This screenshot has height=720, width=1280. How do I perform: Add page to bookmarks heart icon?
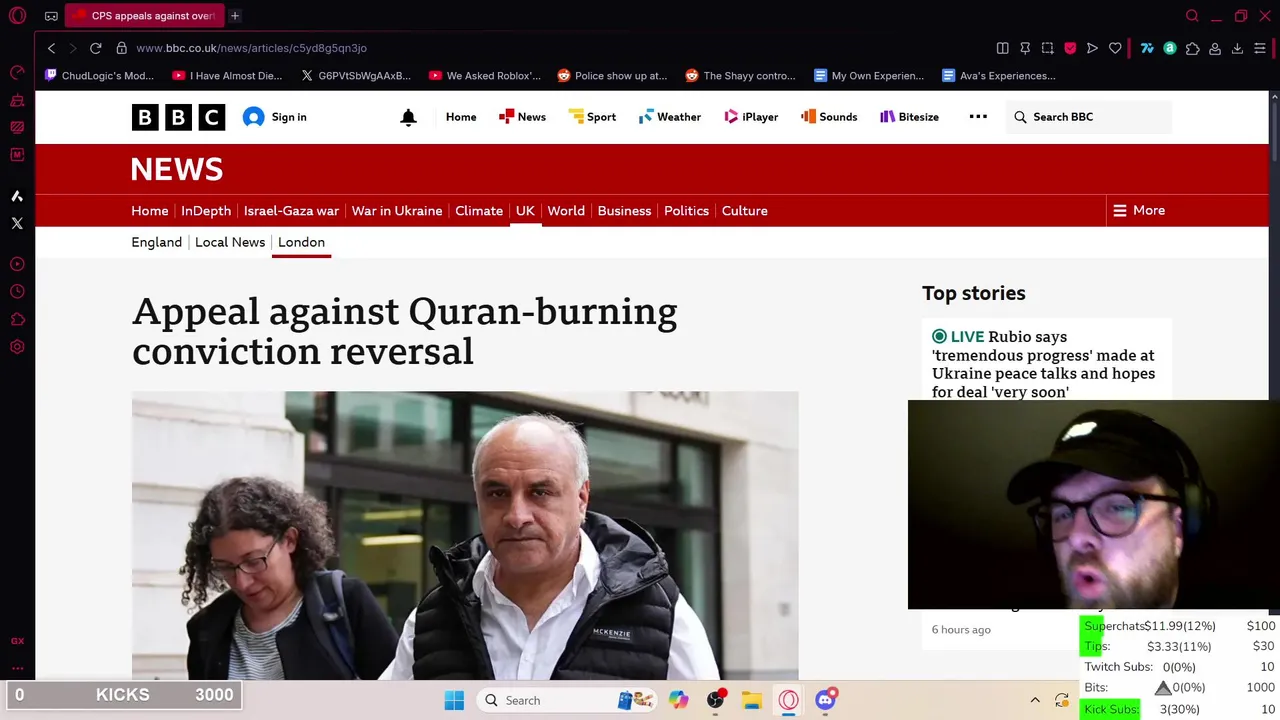click(1115, 48)
